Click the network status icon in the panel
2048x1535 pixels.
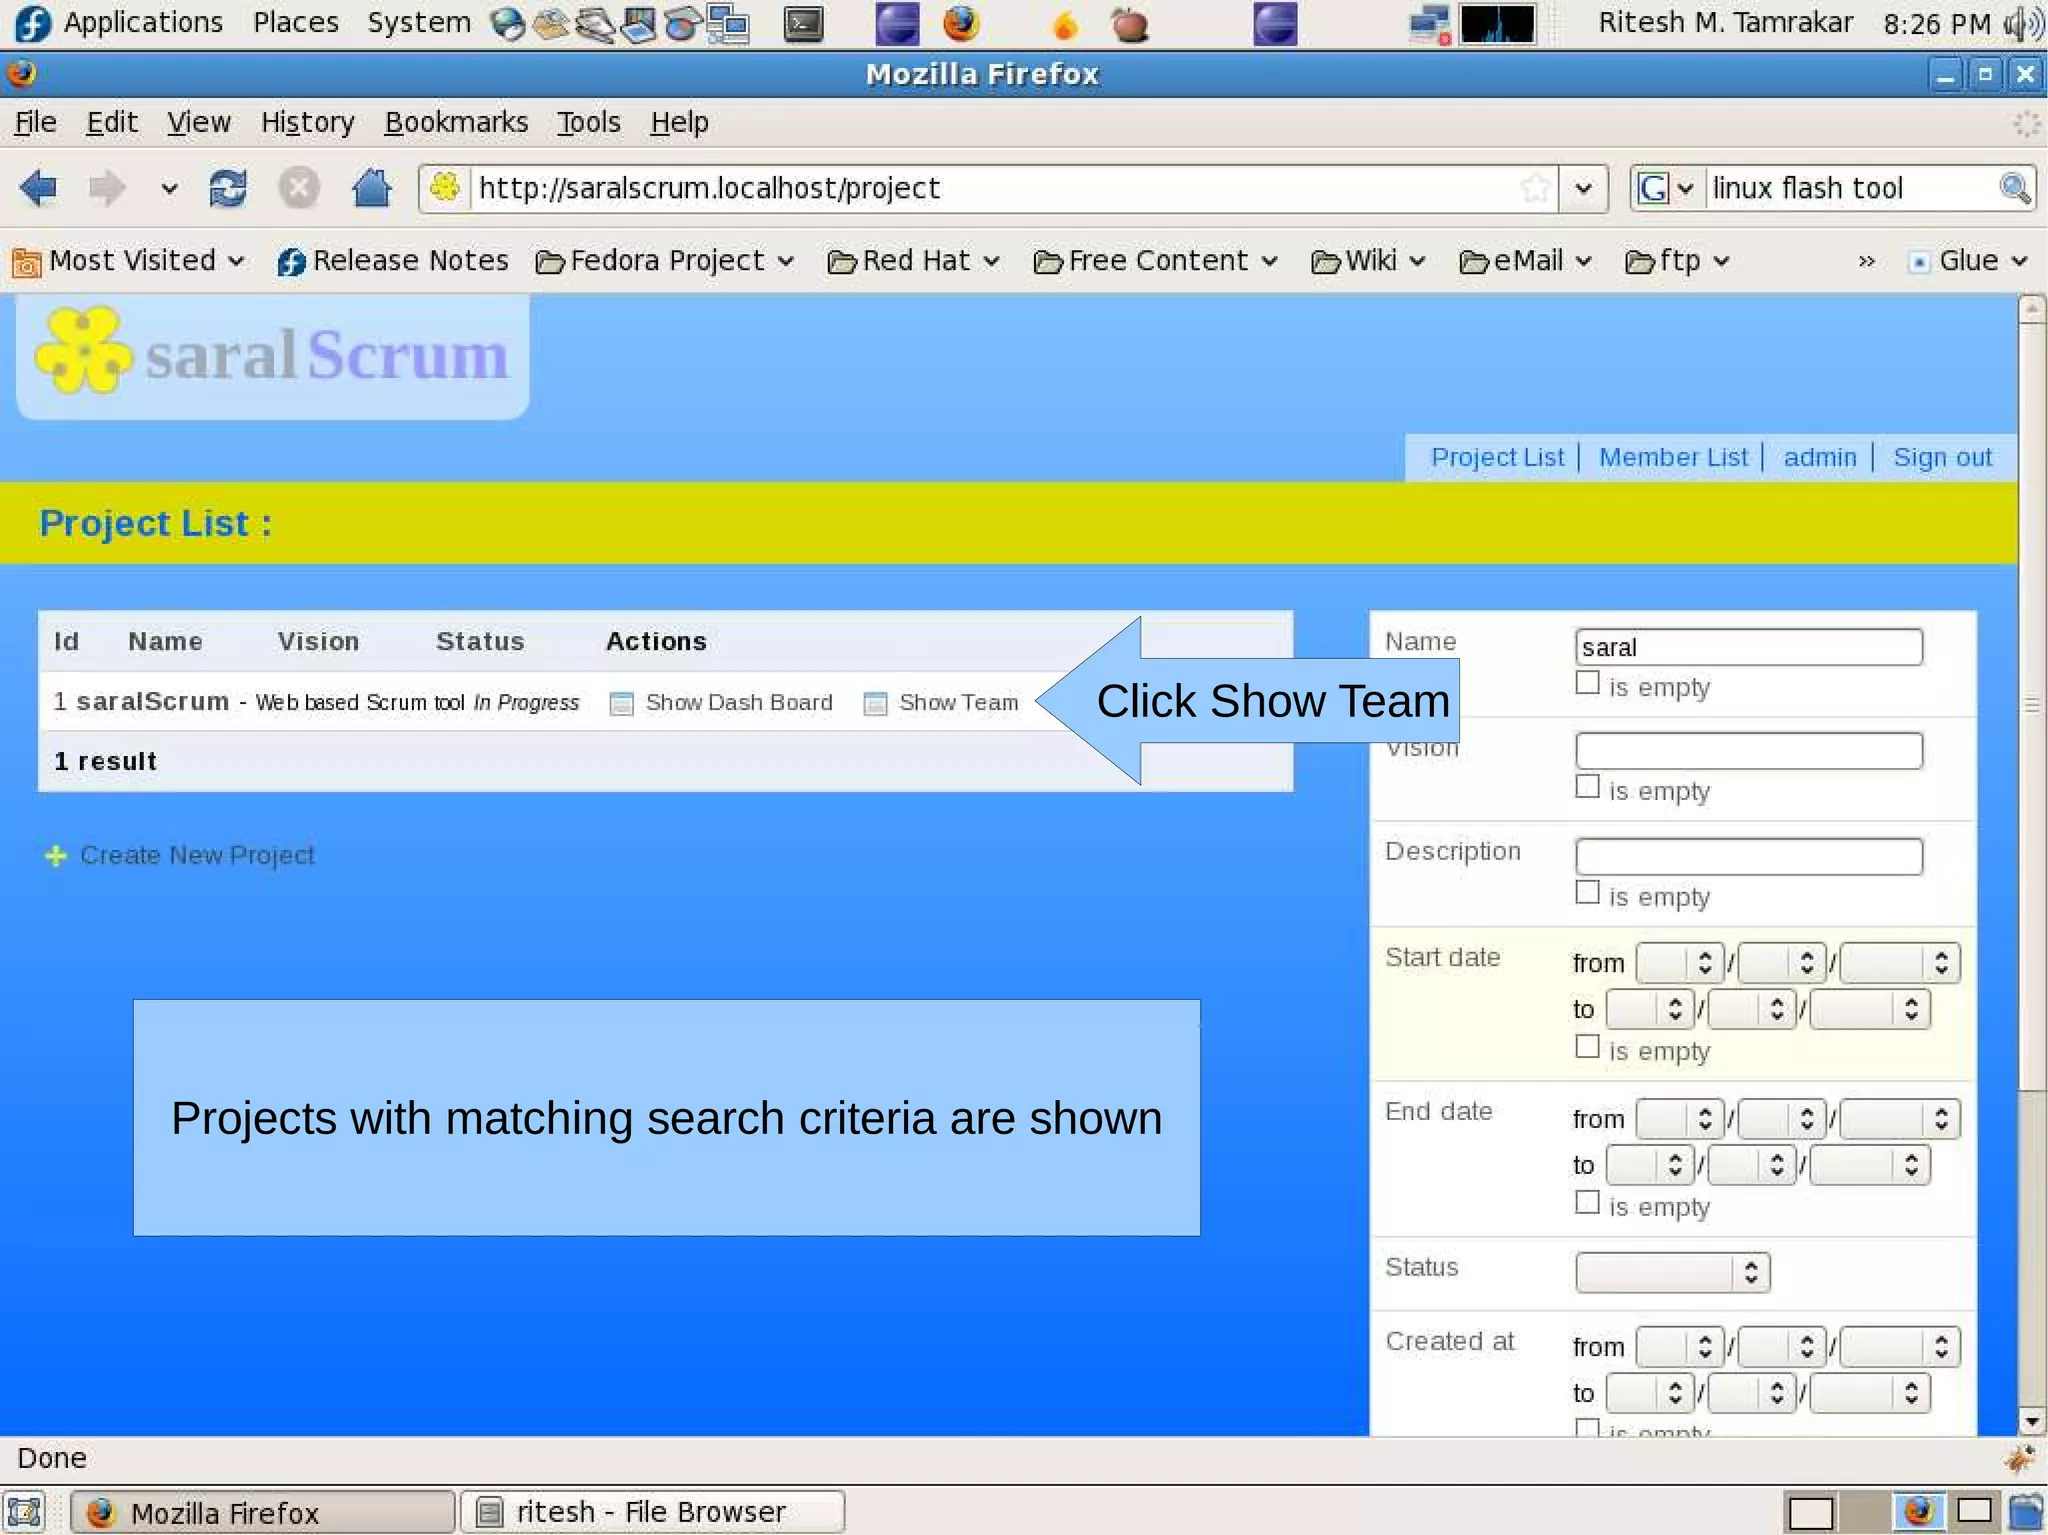(1429, 25)
